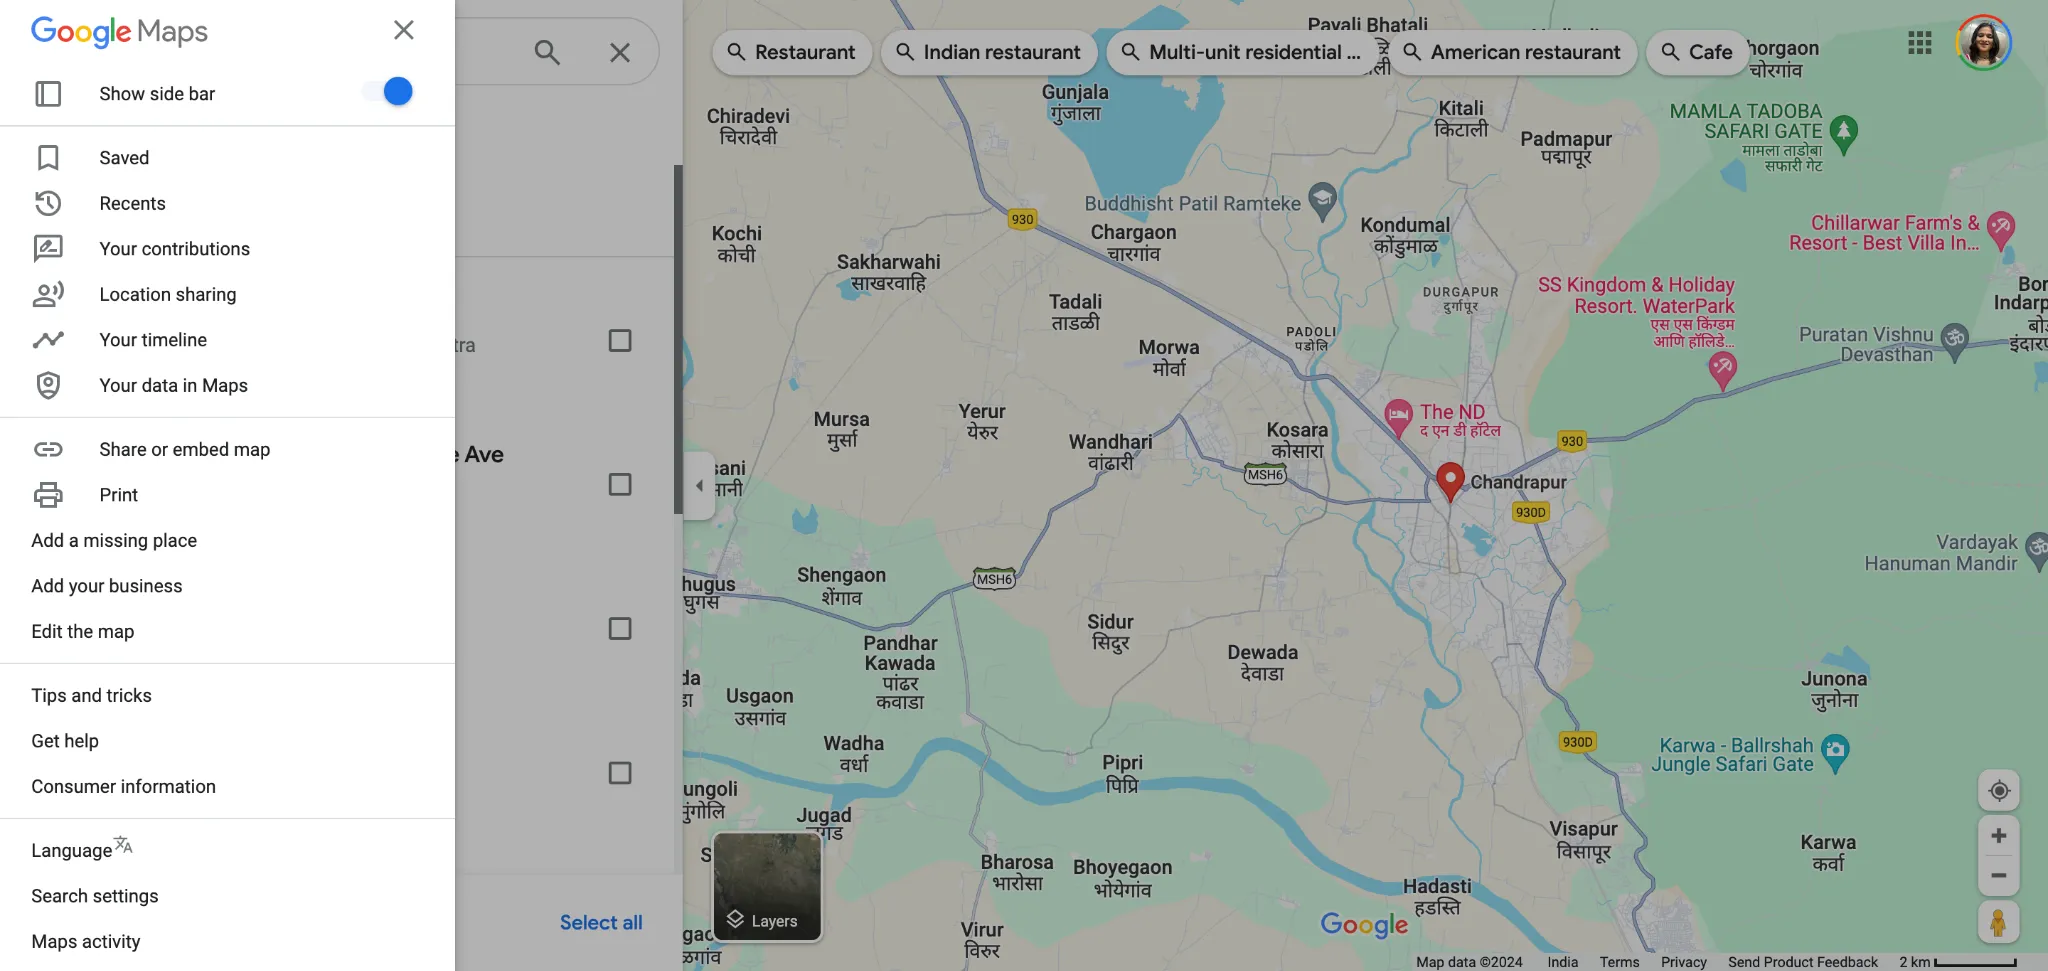The height and width of the screenshot is (971, 2048).
Task: Click the red Chandrapur map pin
Action: [x=1449, y=482]
